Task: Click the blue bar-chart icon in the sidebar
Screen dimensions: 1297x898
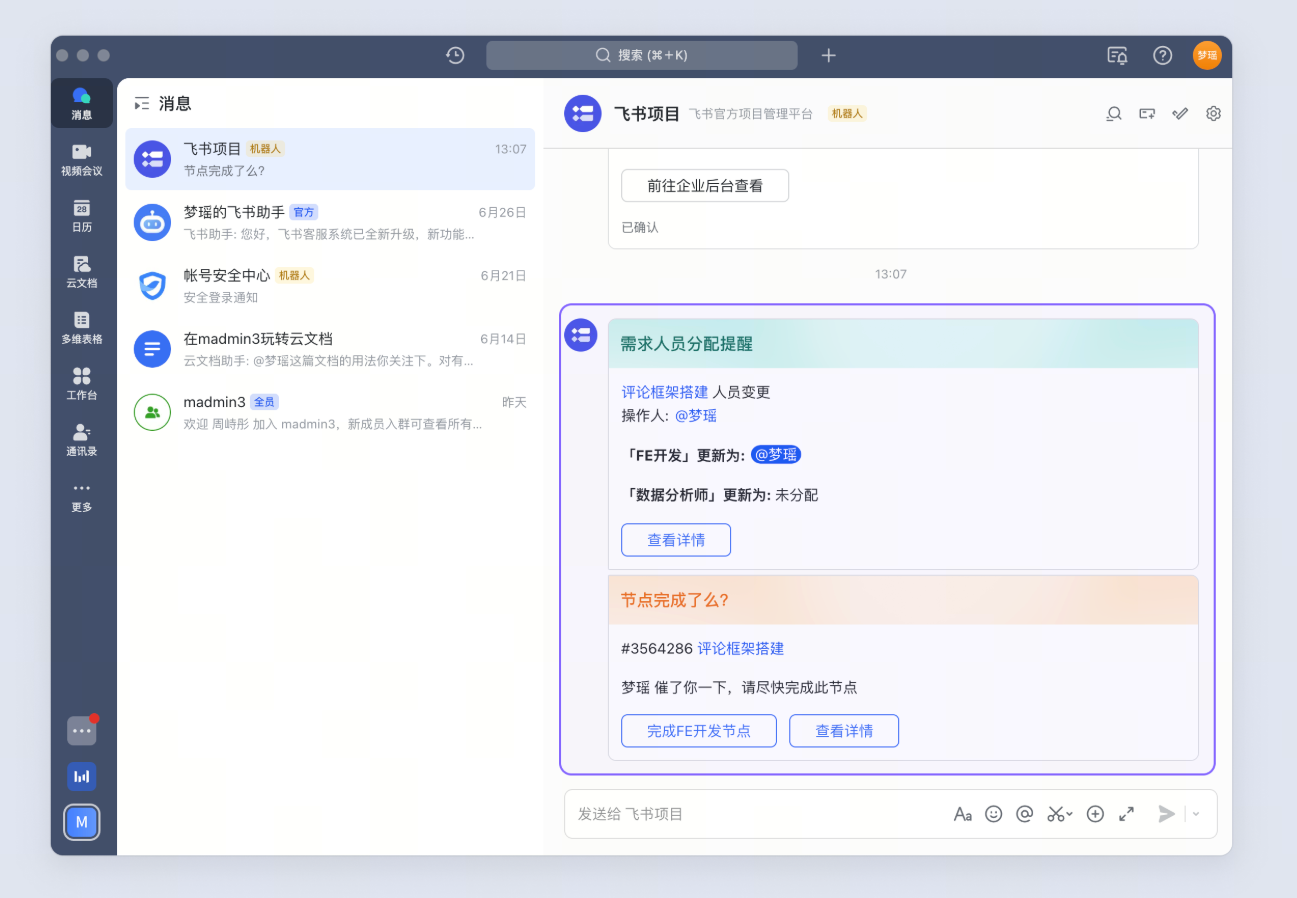Action: (82, 776)
